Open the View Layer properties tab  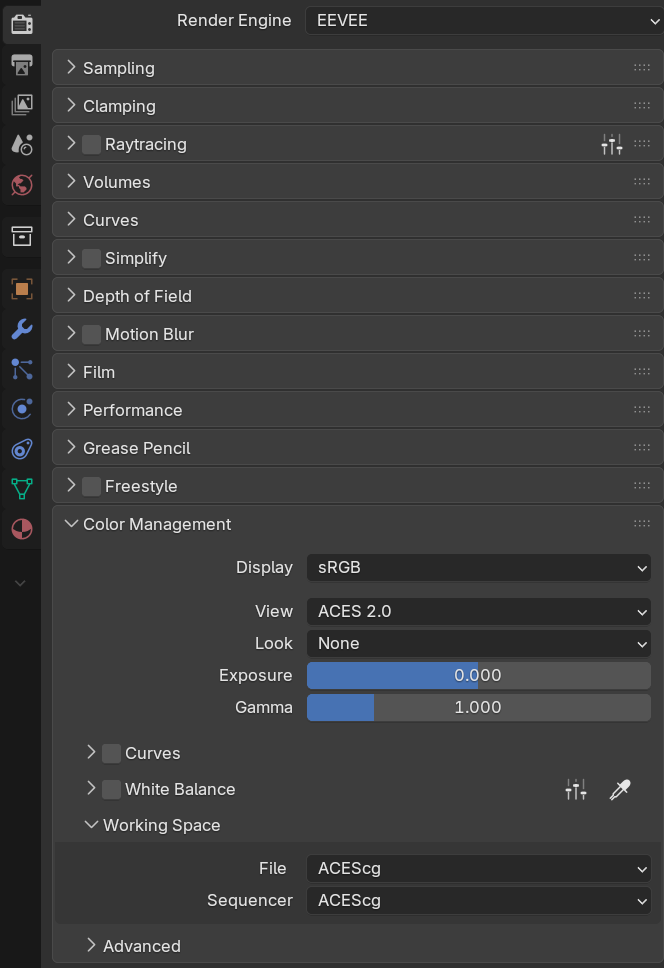tap(21, 105)
